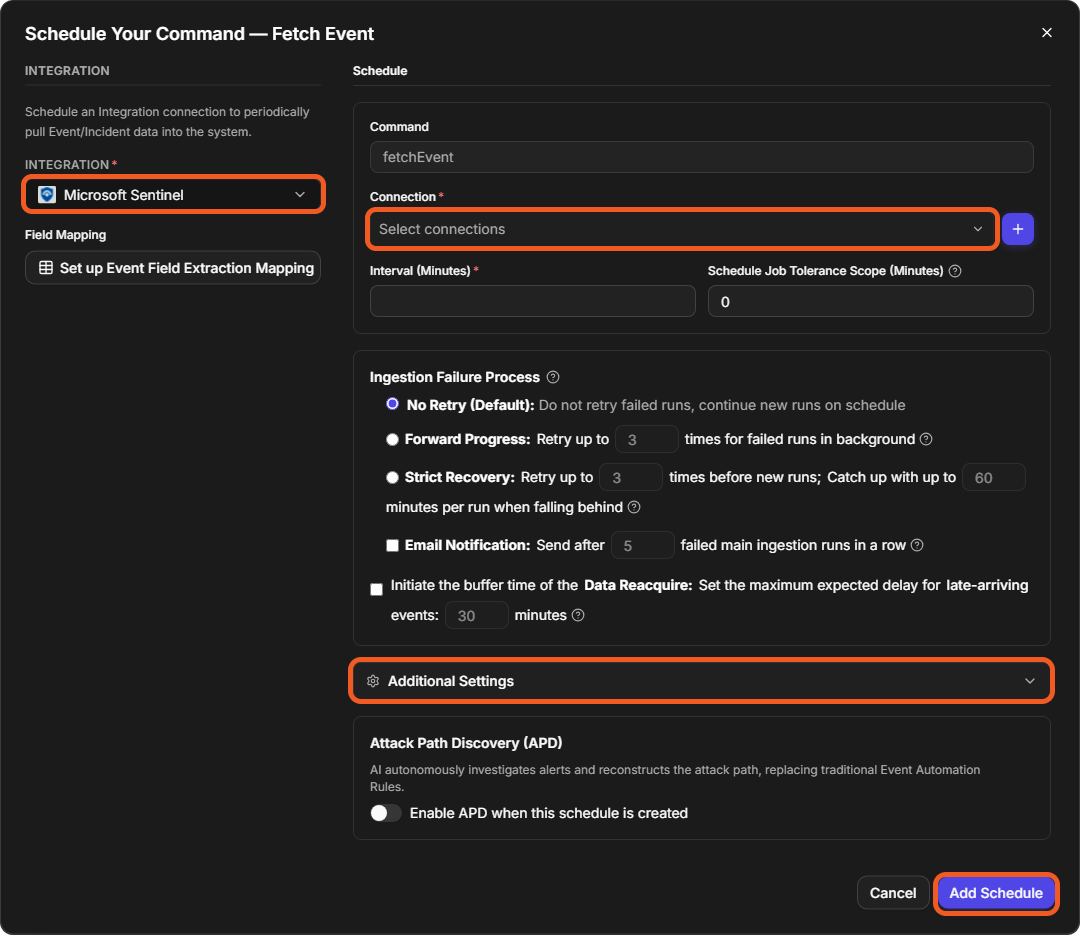This screenshot has width=1080, height=935.
Task: Click help icon after 'ingestion runs in a row'
Action: (x=917, y=545)
